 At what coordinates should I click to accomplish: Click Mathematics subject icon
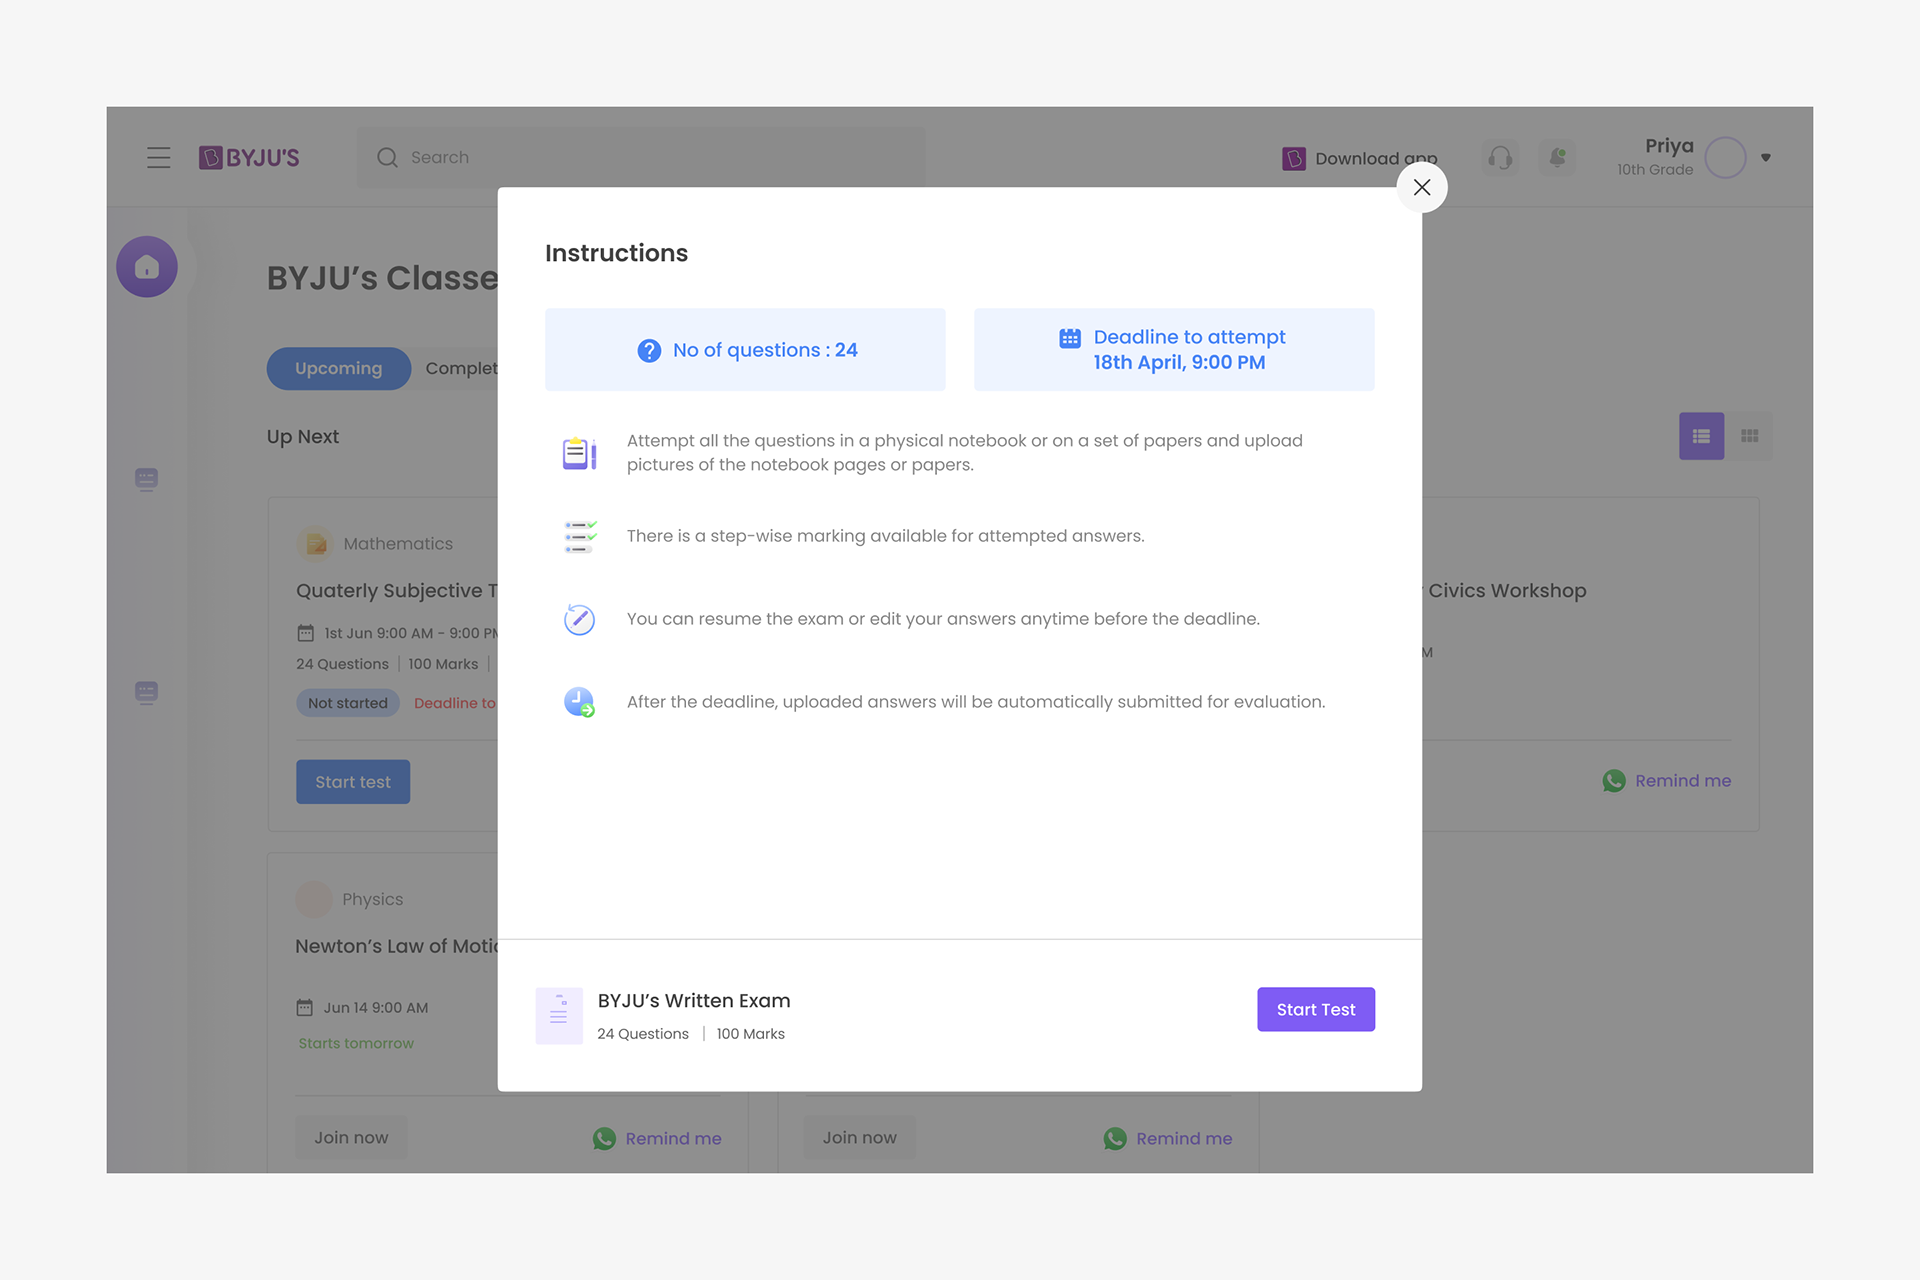[315, 544]
